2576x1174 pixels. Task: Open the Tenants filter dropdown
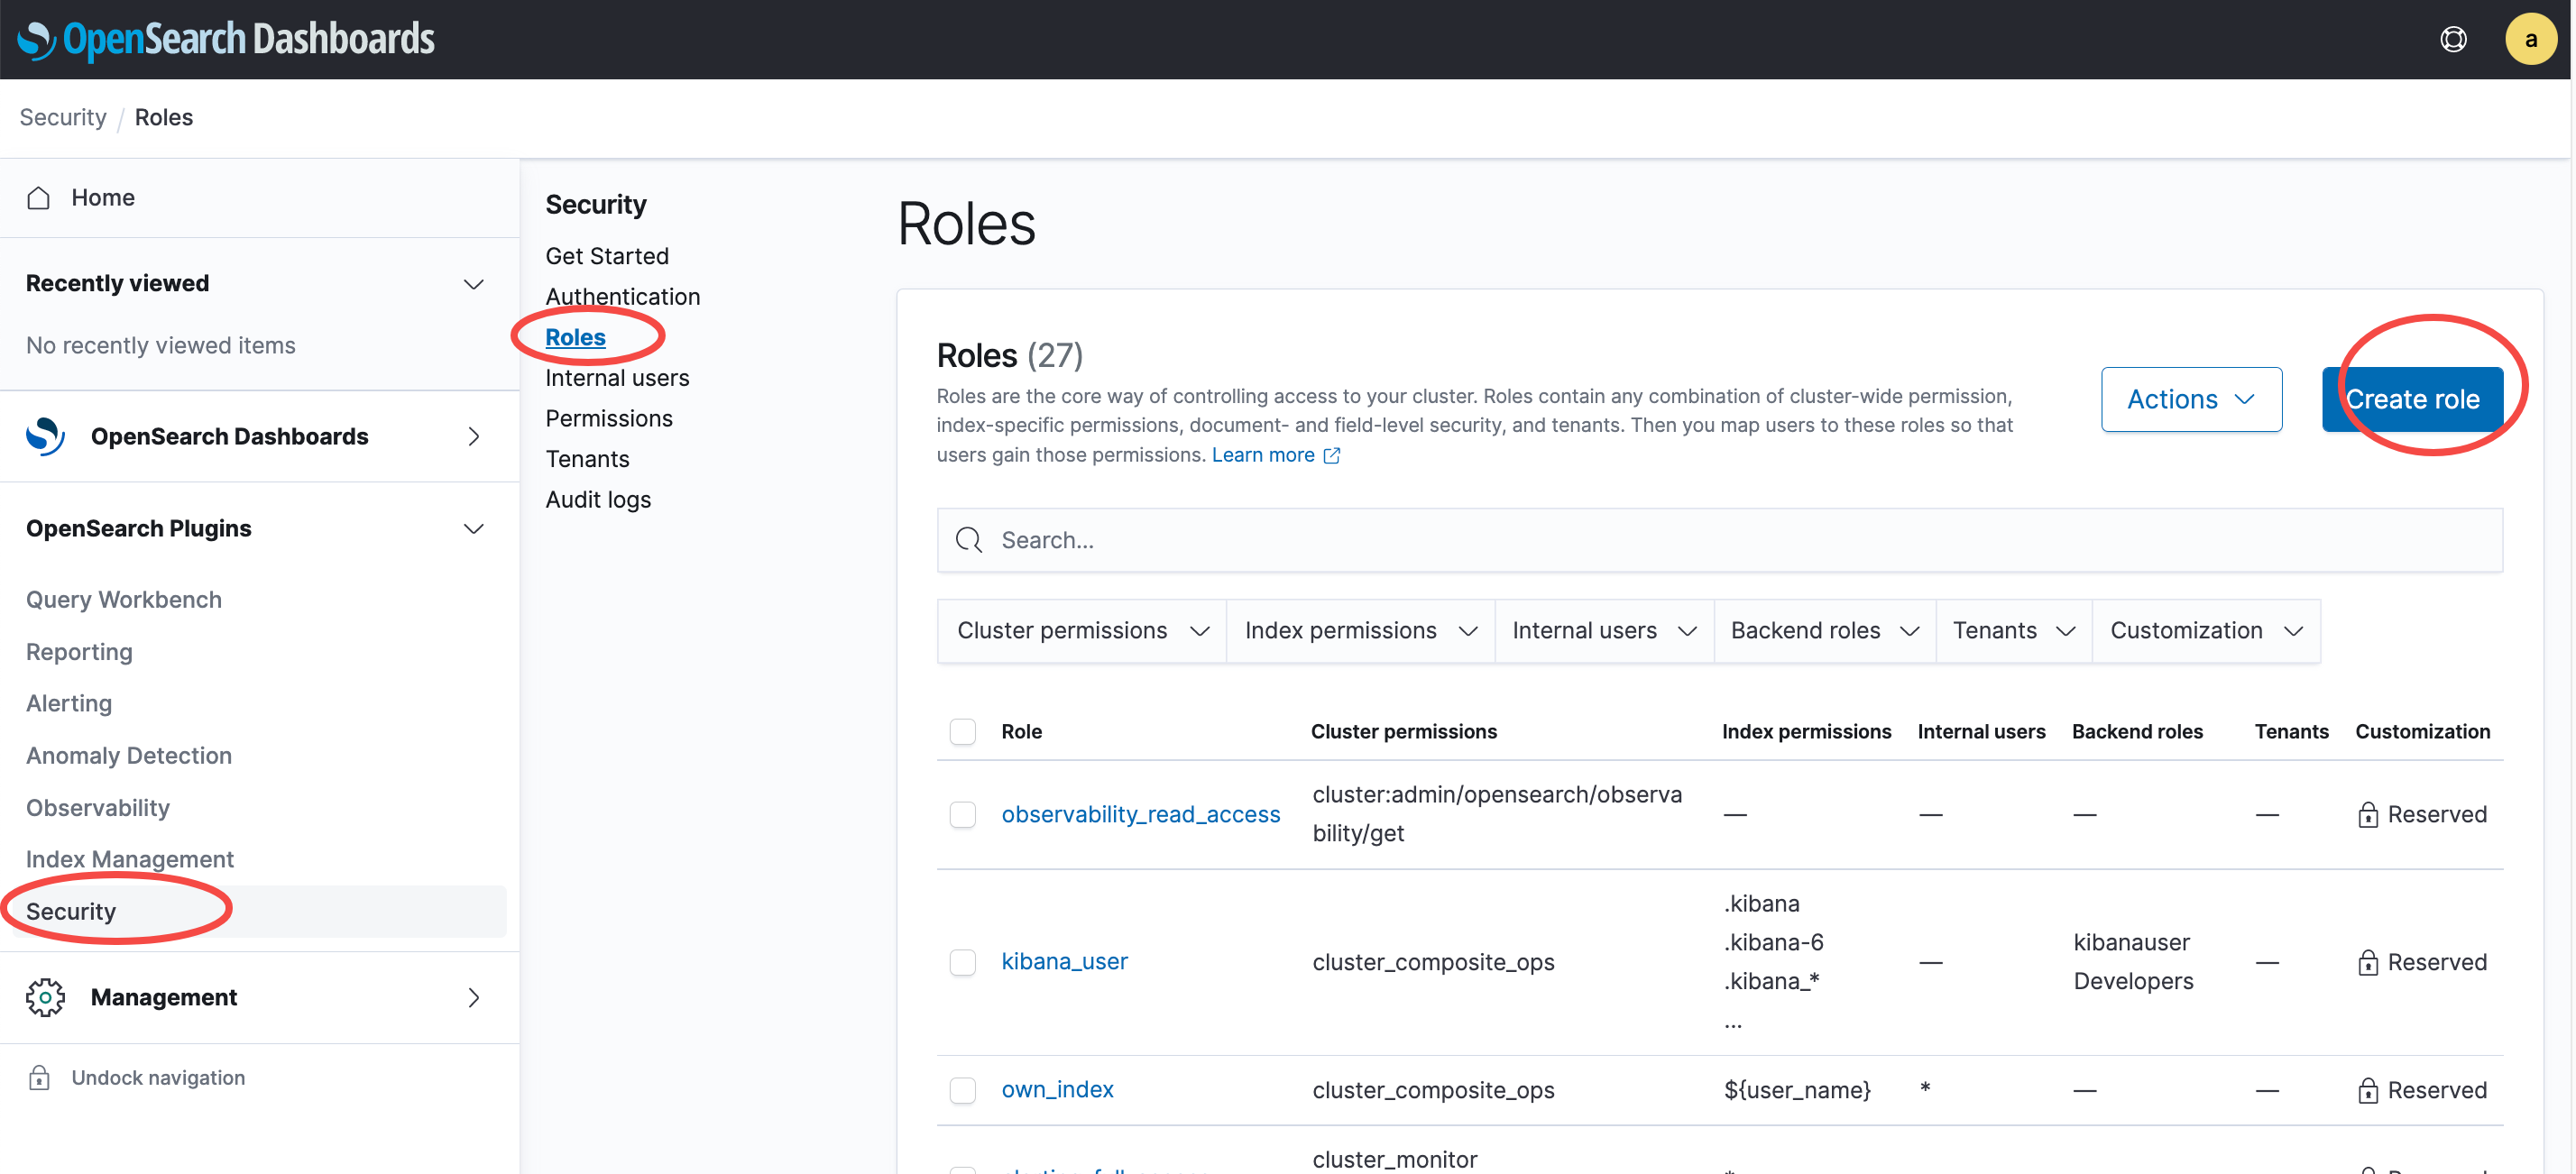2014,630
